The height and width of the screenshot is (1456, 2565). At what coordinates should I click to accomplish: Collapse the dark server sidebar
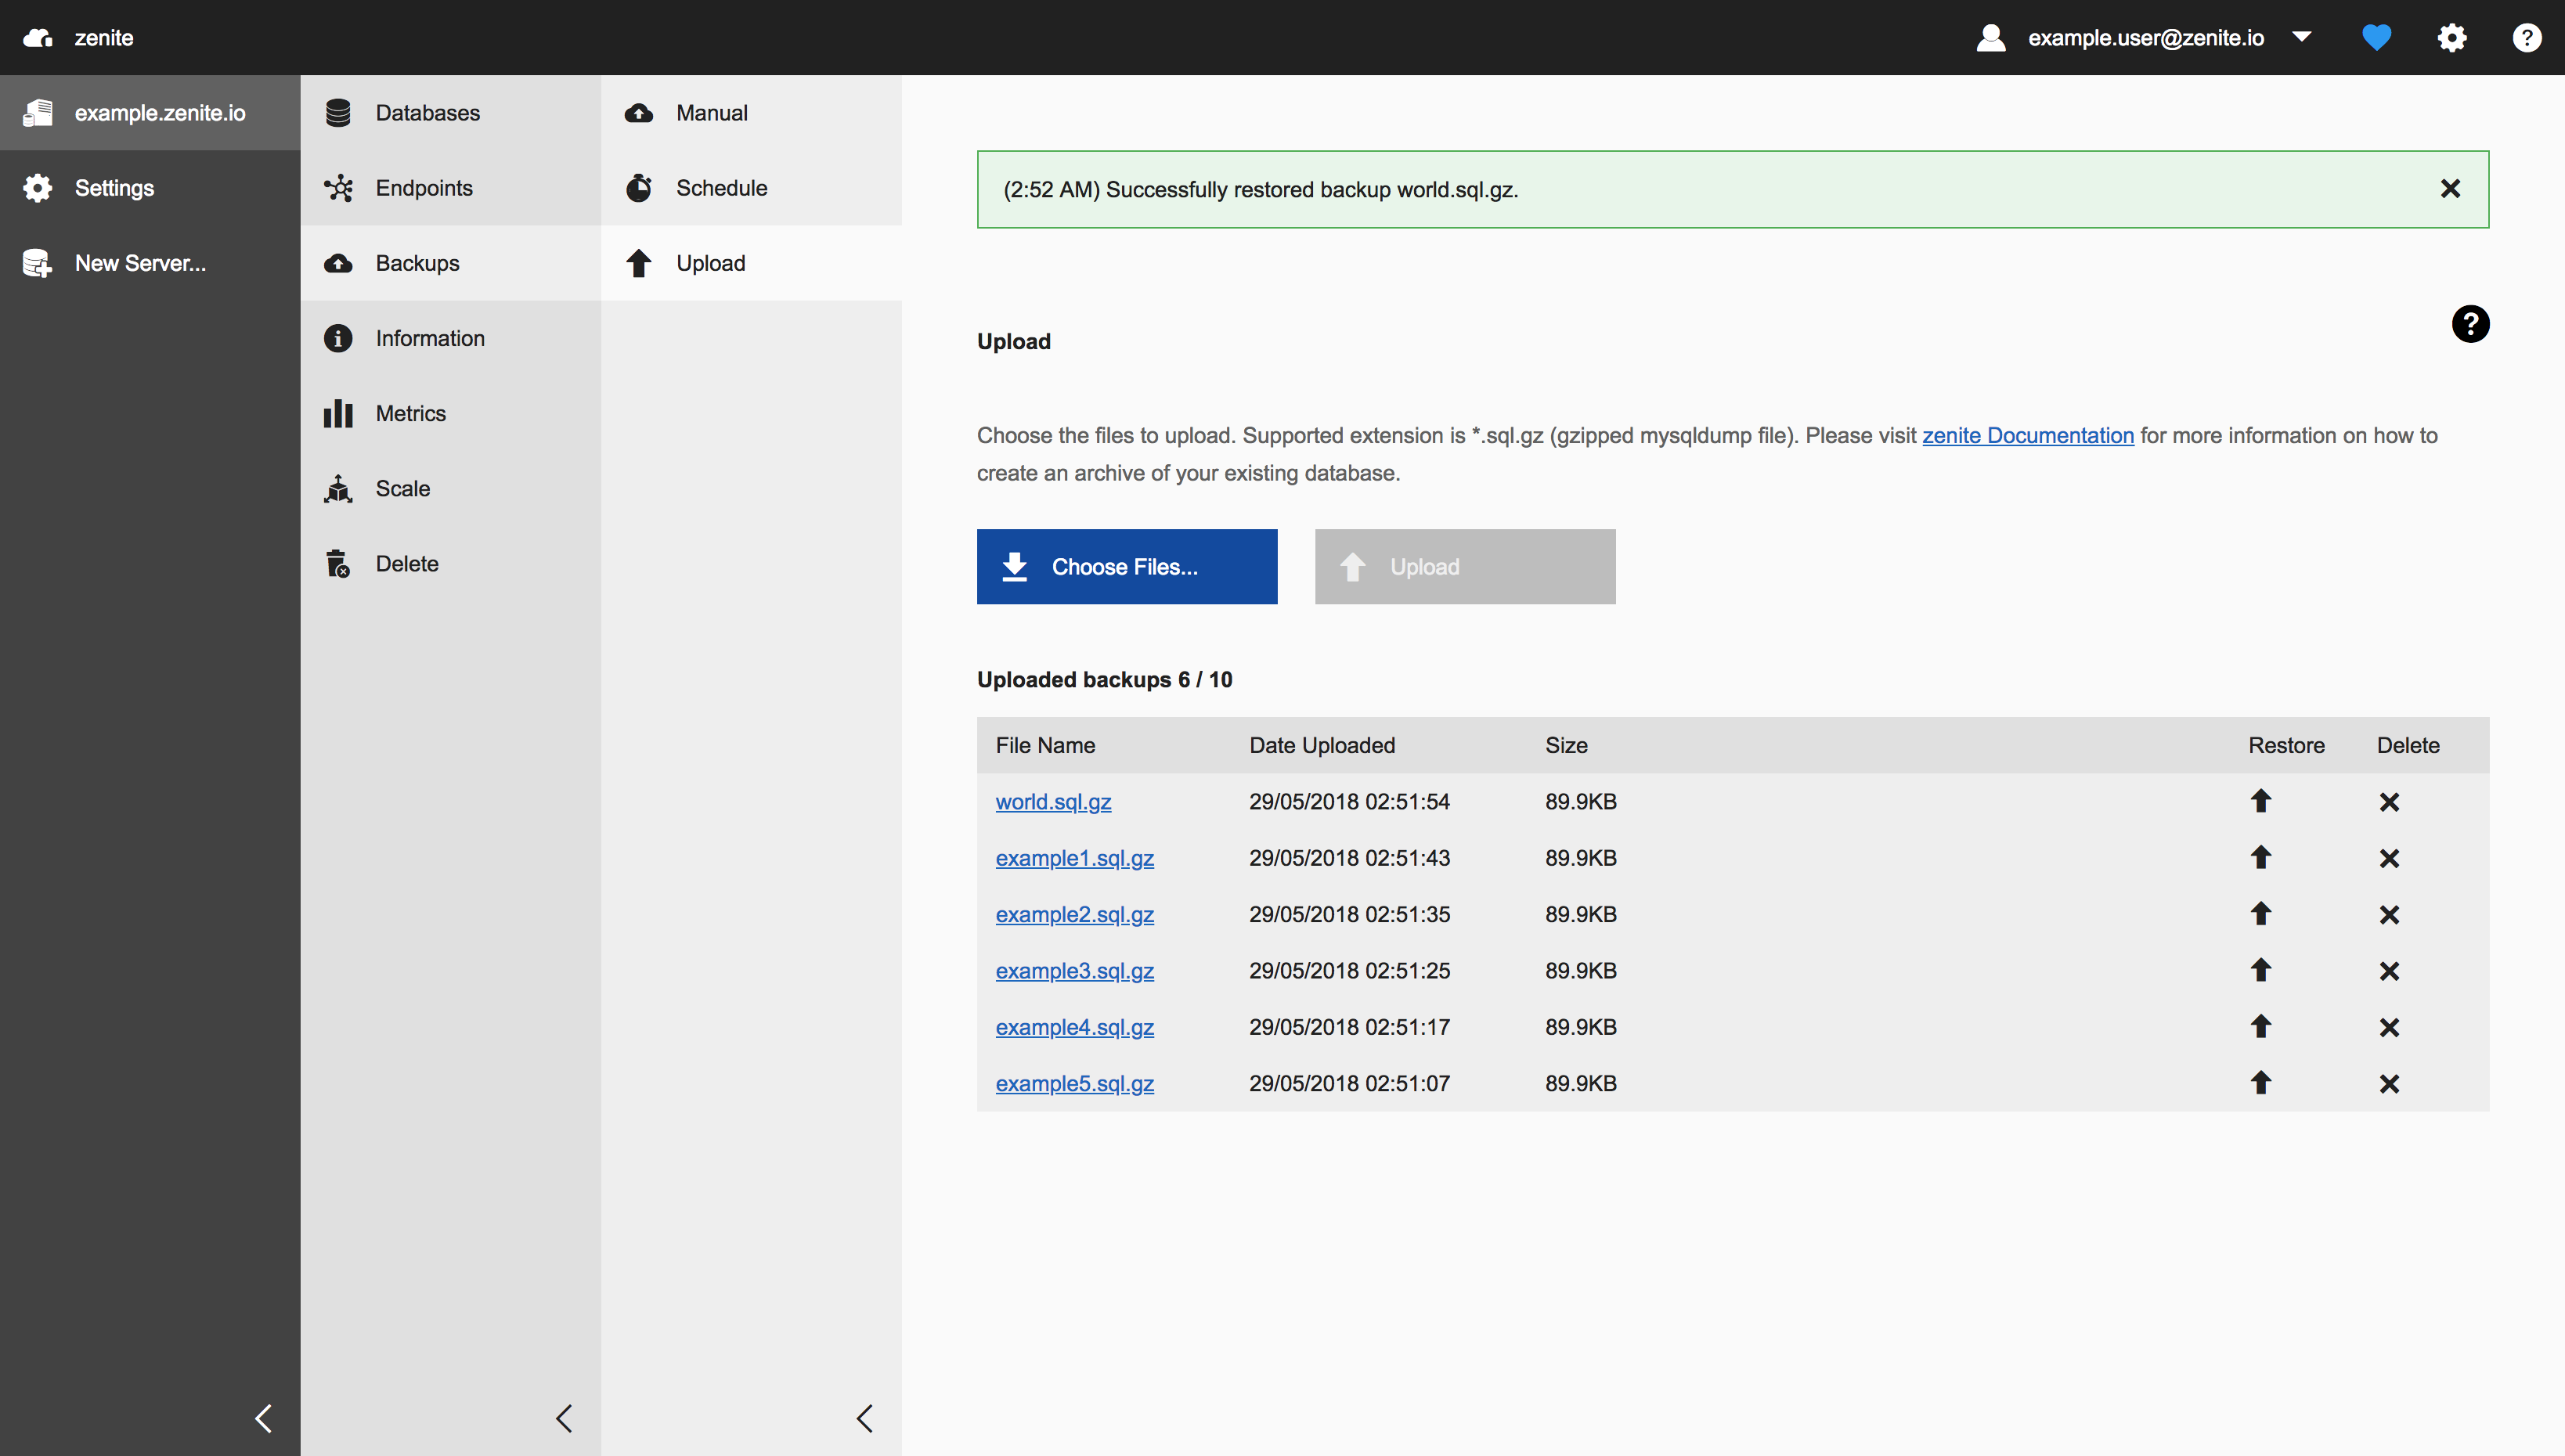263,1418
